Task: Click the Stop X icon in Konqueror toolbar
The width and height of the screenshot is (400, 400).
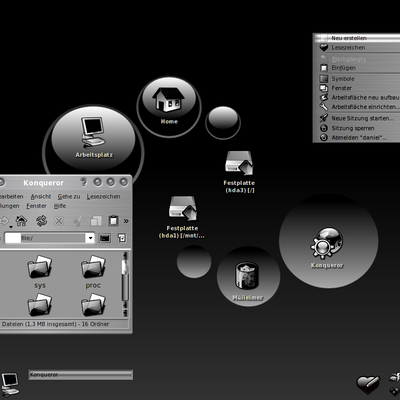Action: [59, 221]
